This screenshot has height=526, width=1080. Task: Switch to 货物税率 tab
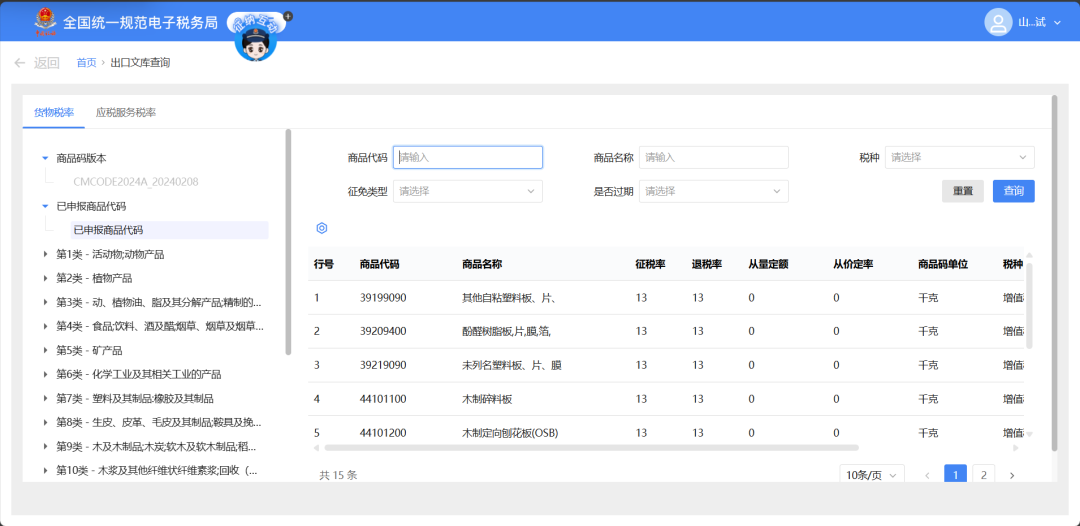[x=54, y=112]
